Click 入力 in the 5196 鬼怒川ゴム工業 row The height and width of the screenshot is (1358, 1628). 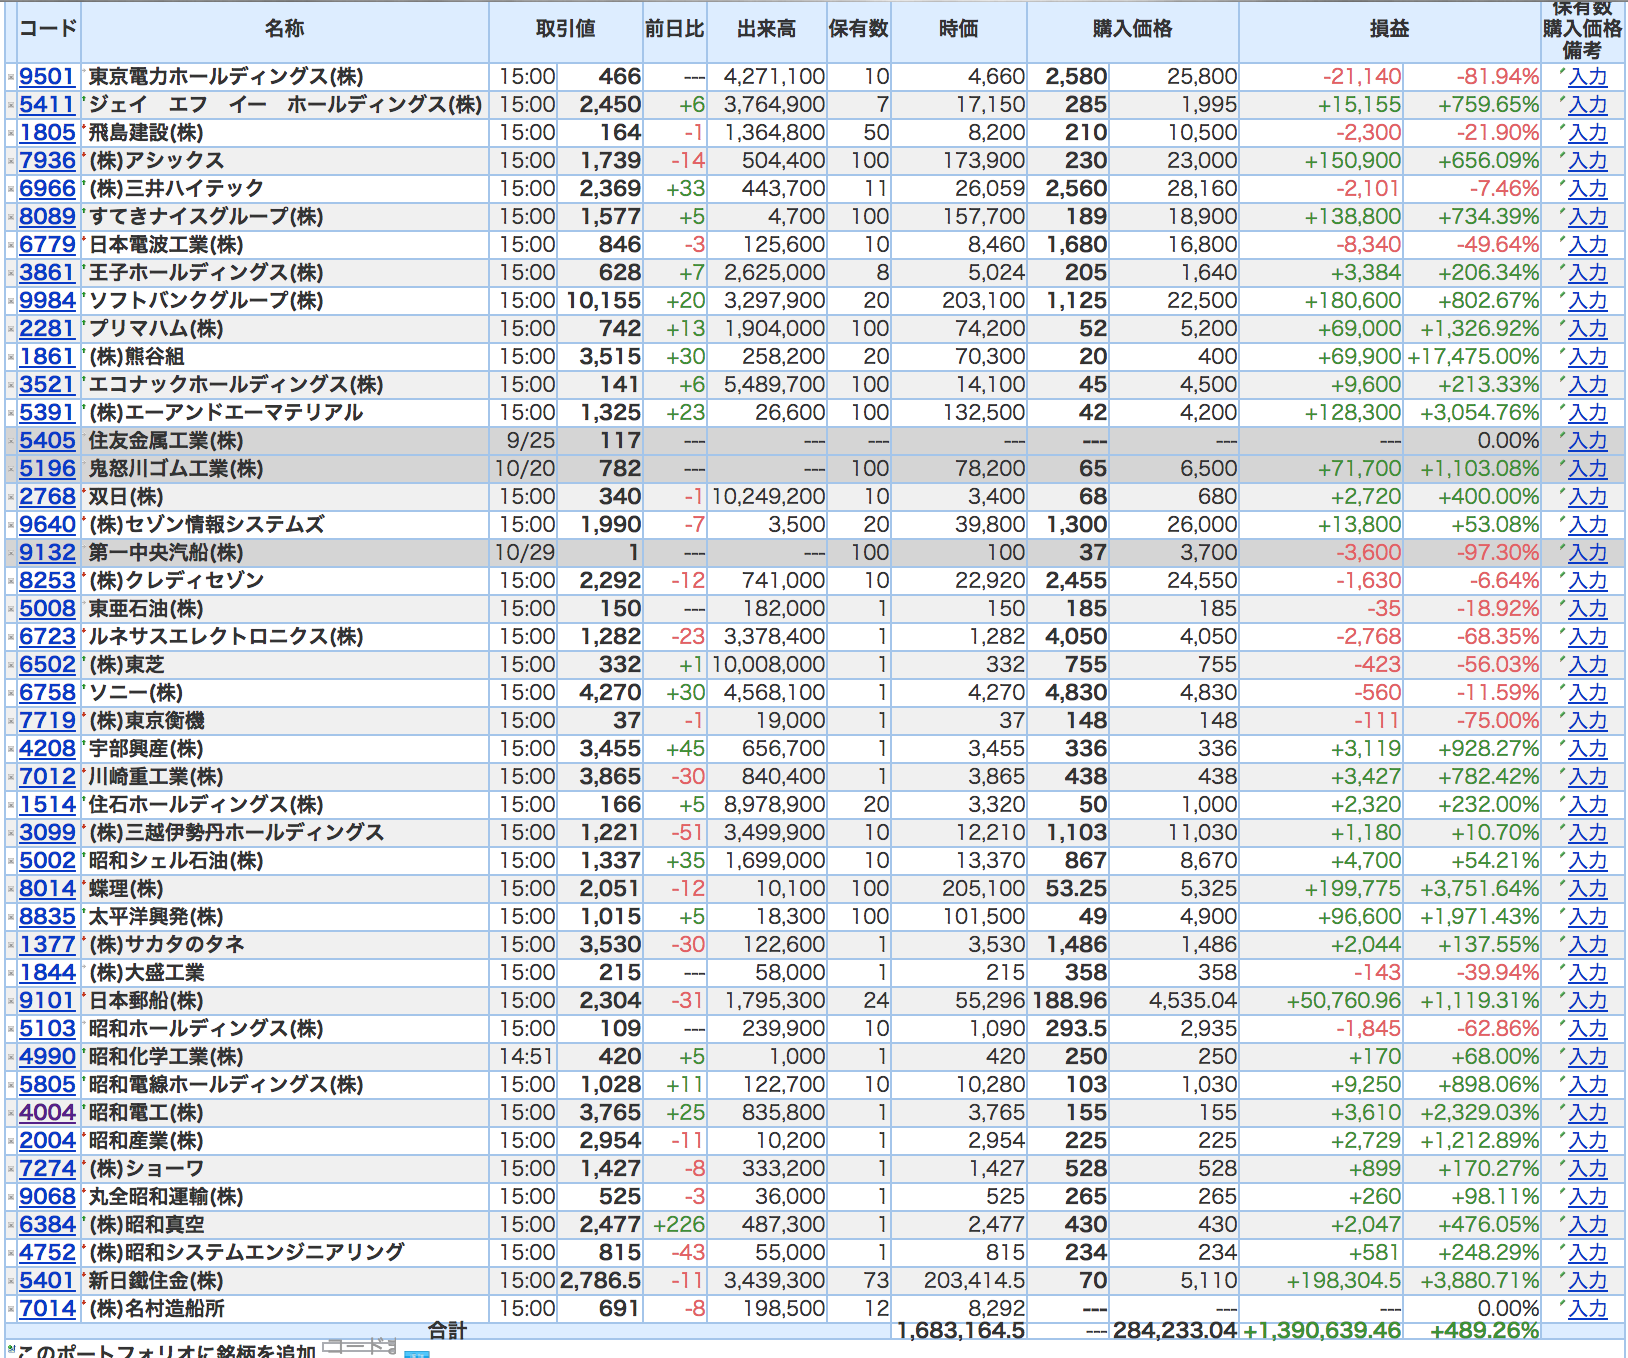click(1588, 469)
